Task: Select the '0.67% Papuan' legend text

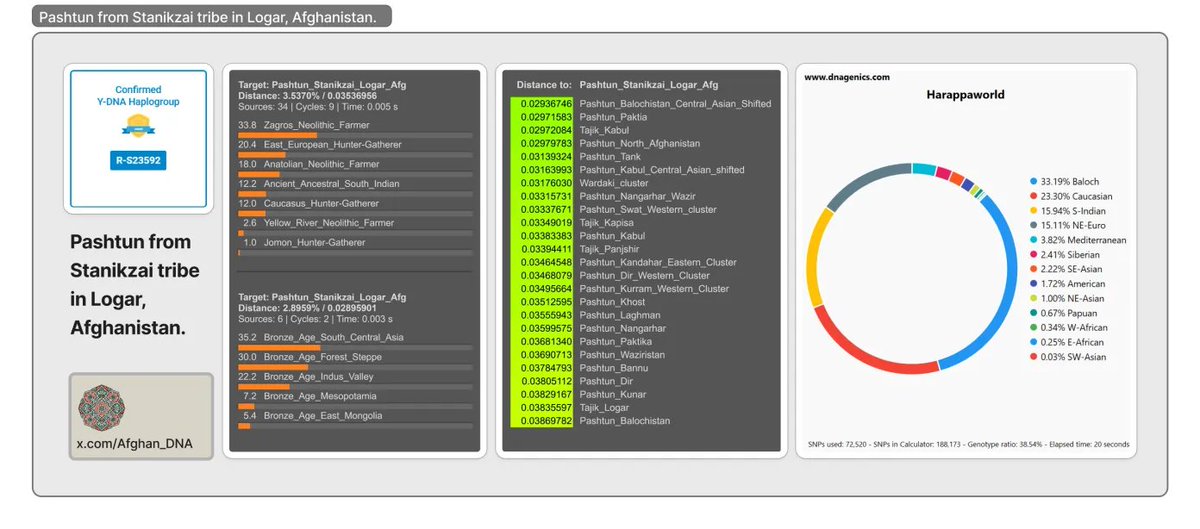Action: coord(1069,313)
